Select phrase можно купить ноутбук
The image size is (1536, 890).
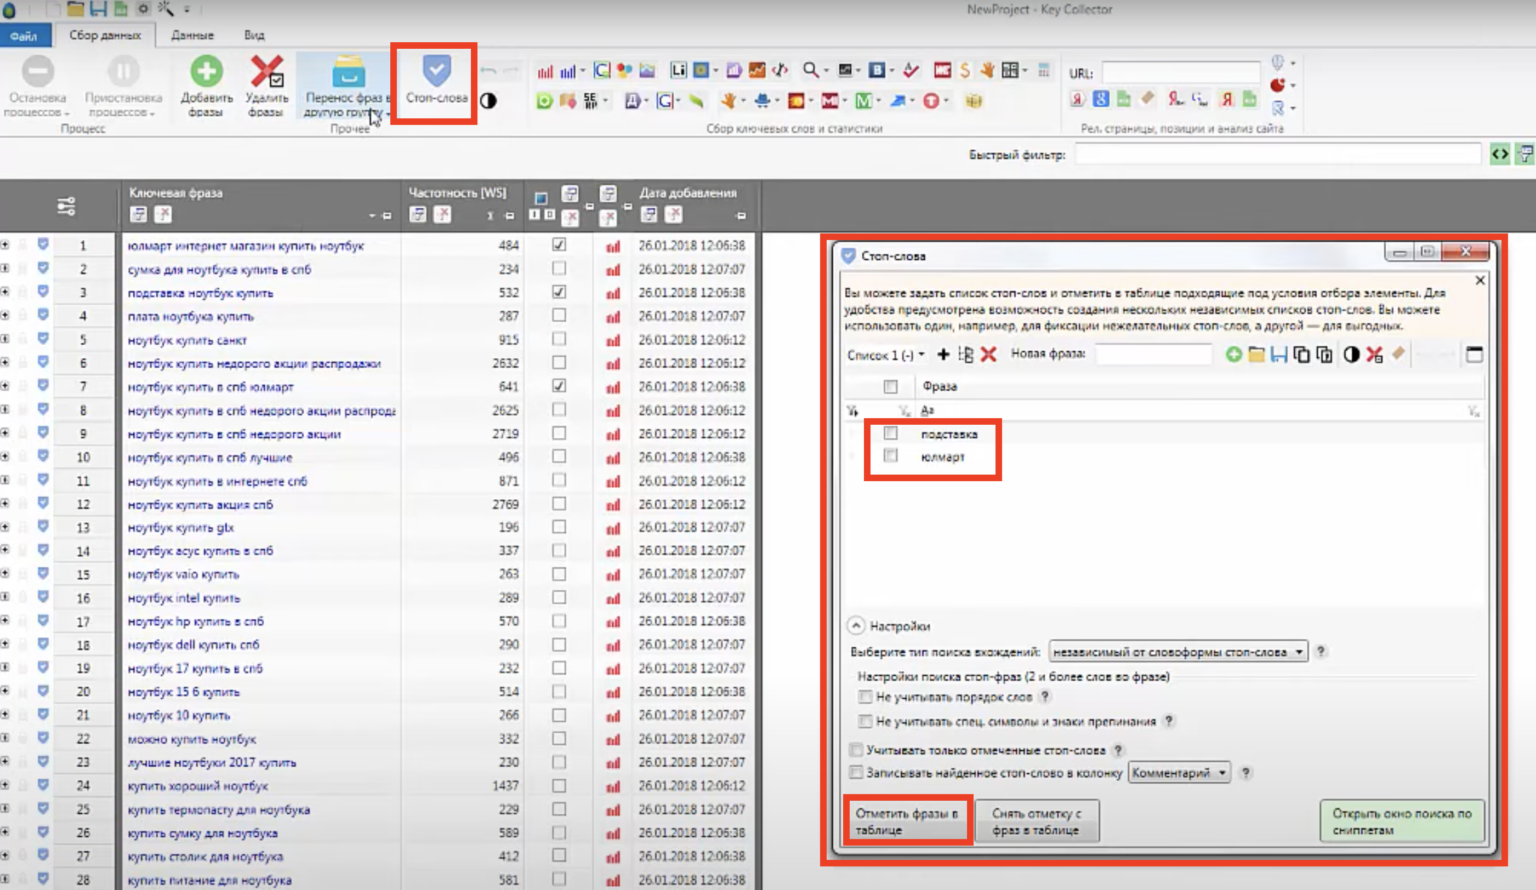(192, 739)
